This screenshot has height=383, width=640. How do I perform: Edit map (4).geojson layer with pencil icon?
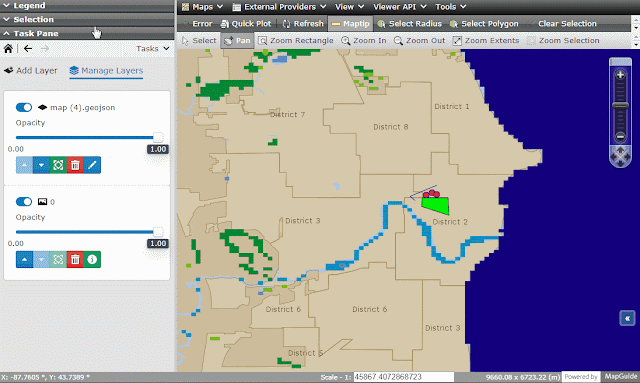pos(92,165)
